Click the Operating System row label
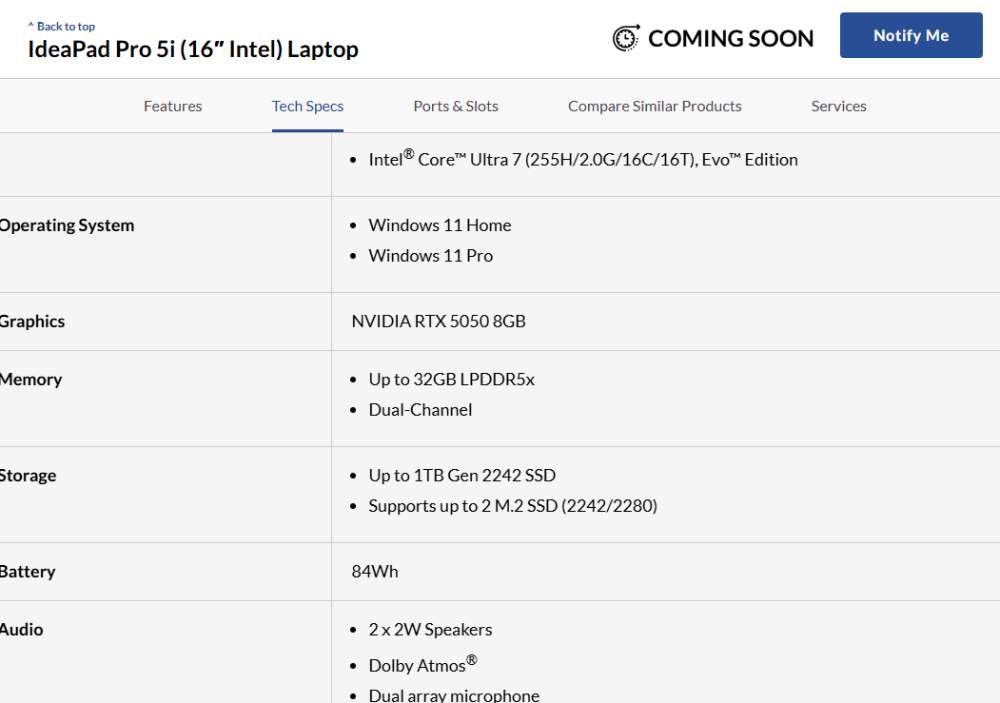This screenshot has width=1000, height=703. pos(67,225)
